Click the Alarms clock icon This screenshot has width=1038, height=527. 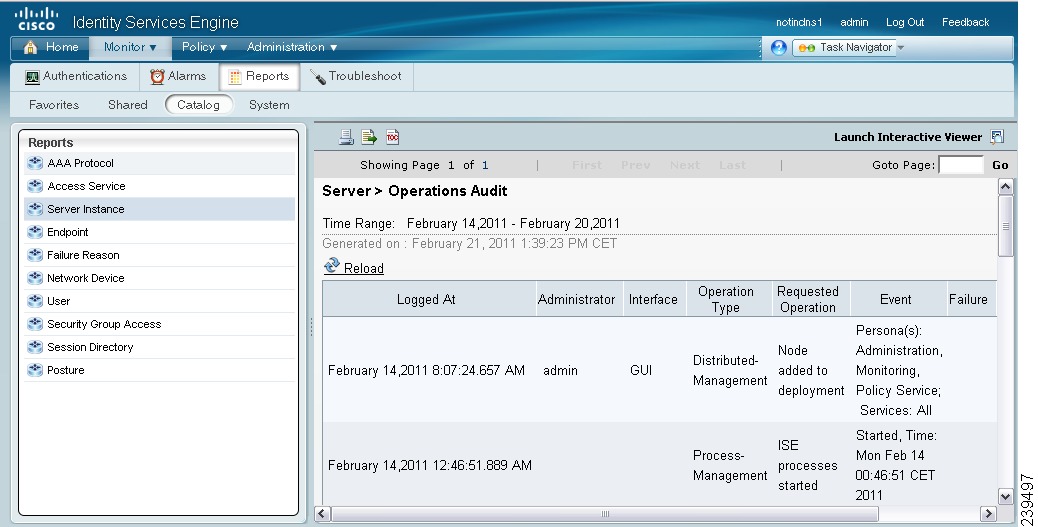tap(157, 77)
